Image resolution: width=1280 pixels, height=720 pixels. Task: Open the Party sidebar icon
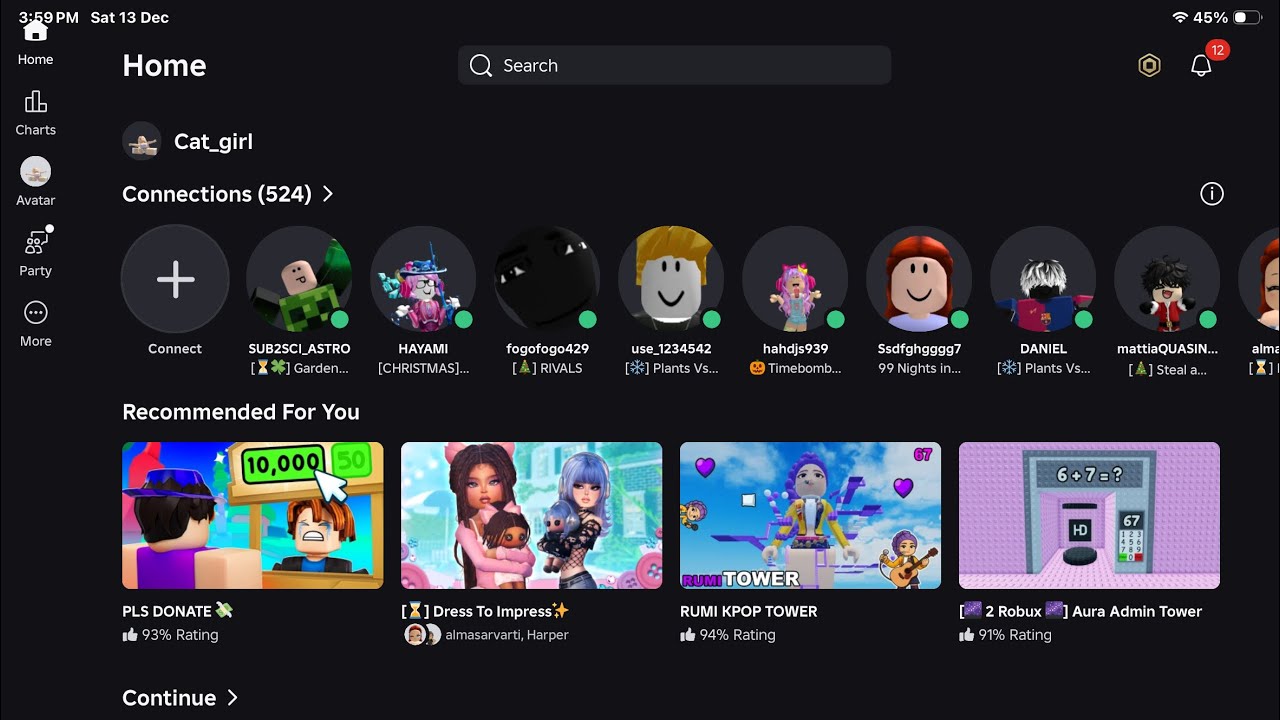tap(36, 242)
